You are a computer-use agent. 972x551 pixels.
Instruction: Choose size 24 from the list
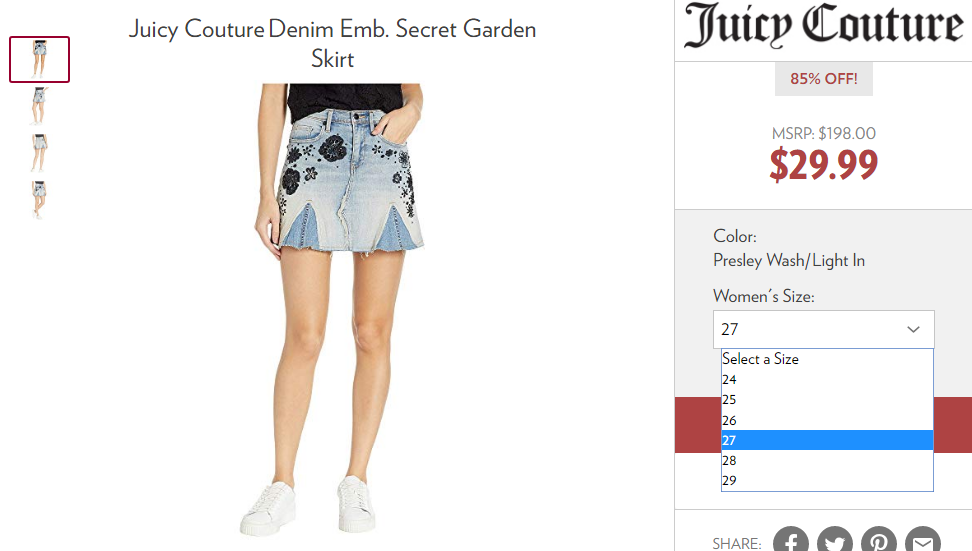(x=827, y=379)
